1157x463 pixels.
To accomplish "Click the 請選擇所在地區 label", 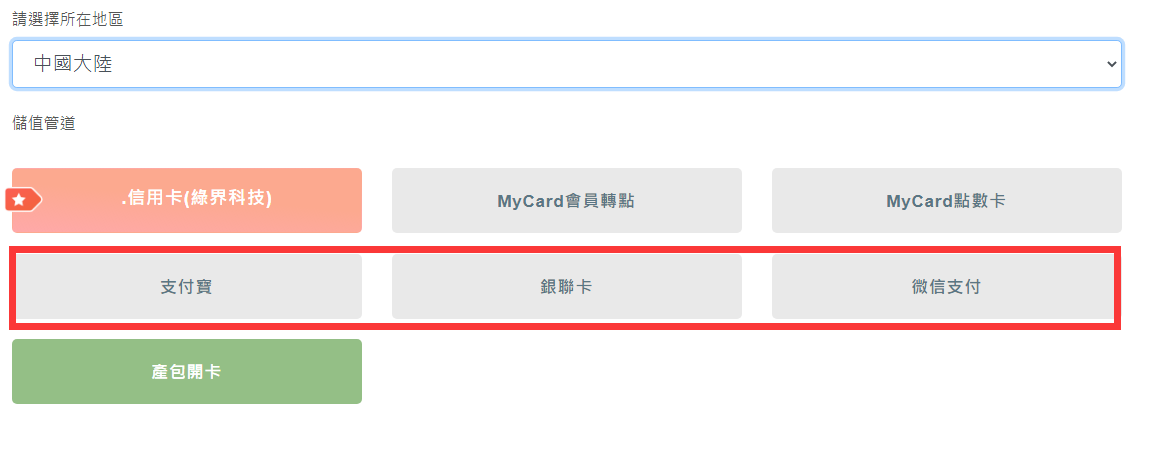I will [67, 20].
